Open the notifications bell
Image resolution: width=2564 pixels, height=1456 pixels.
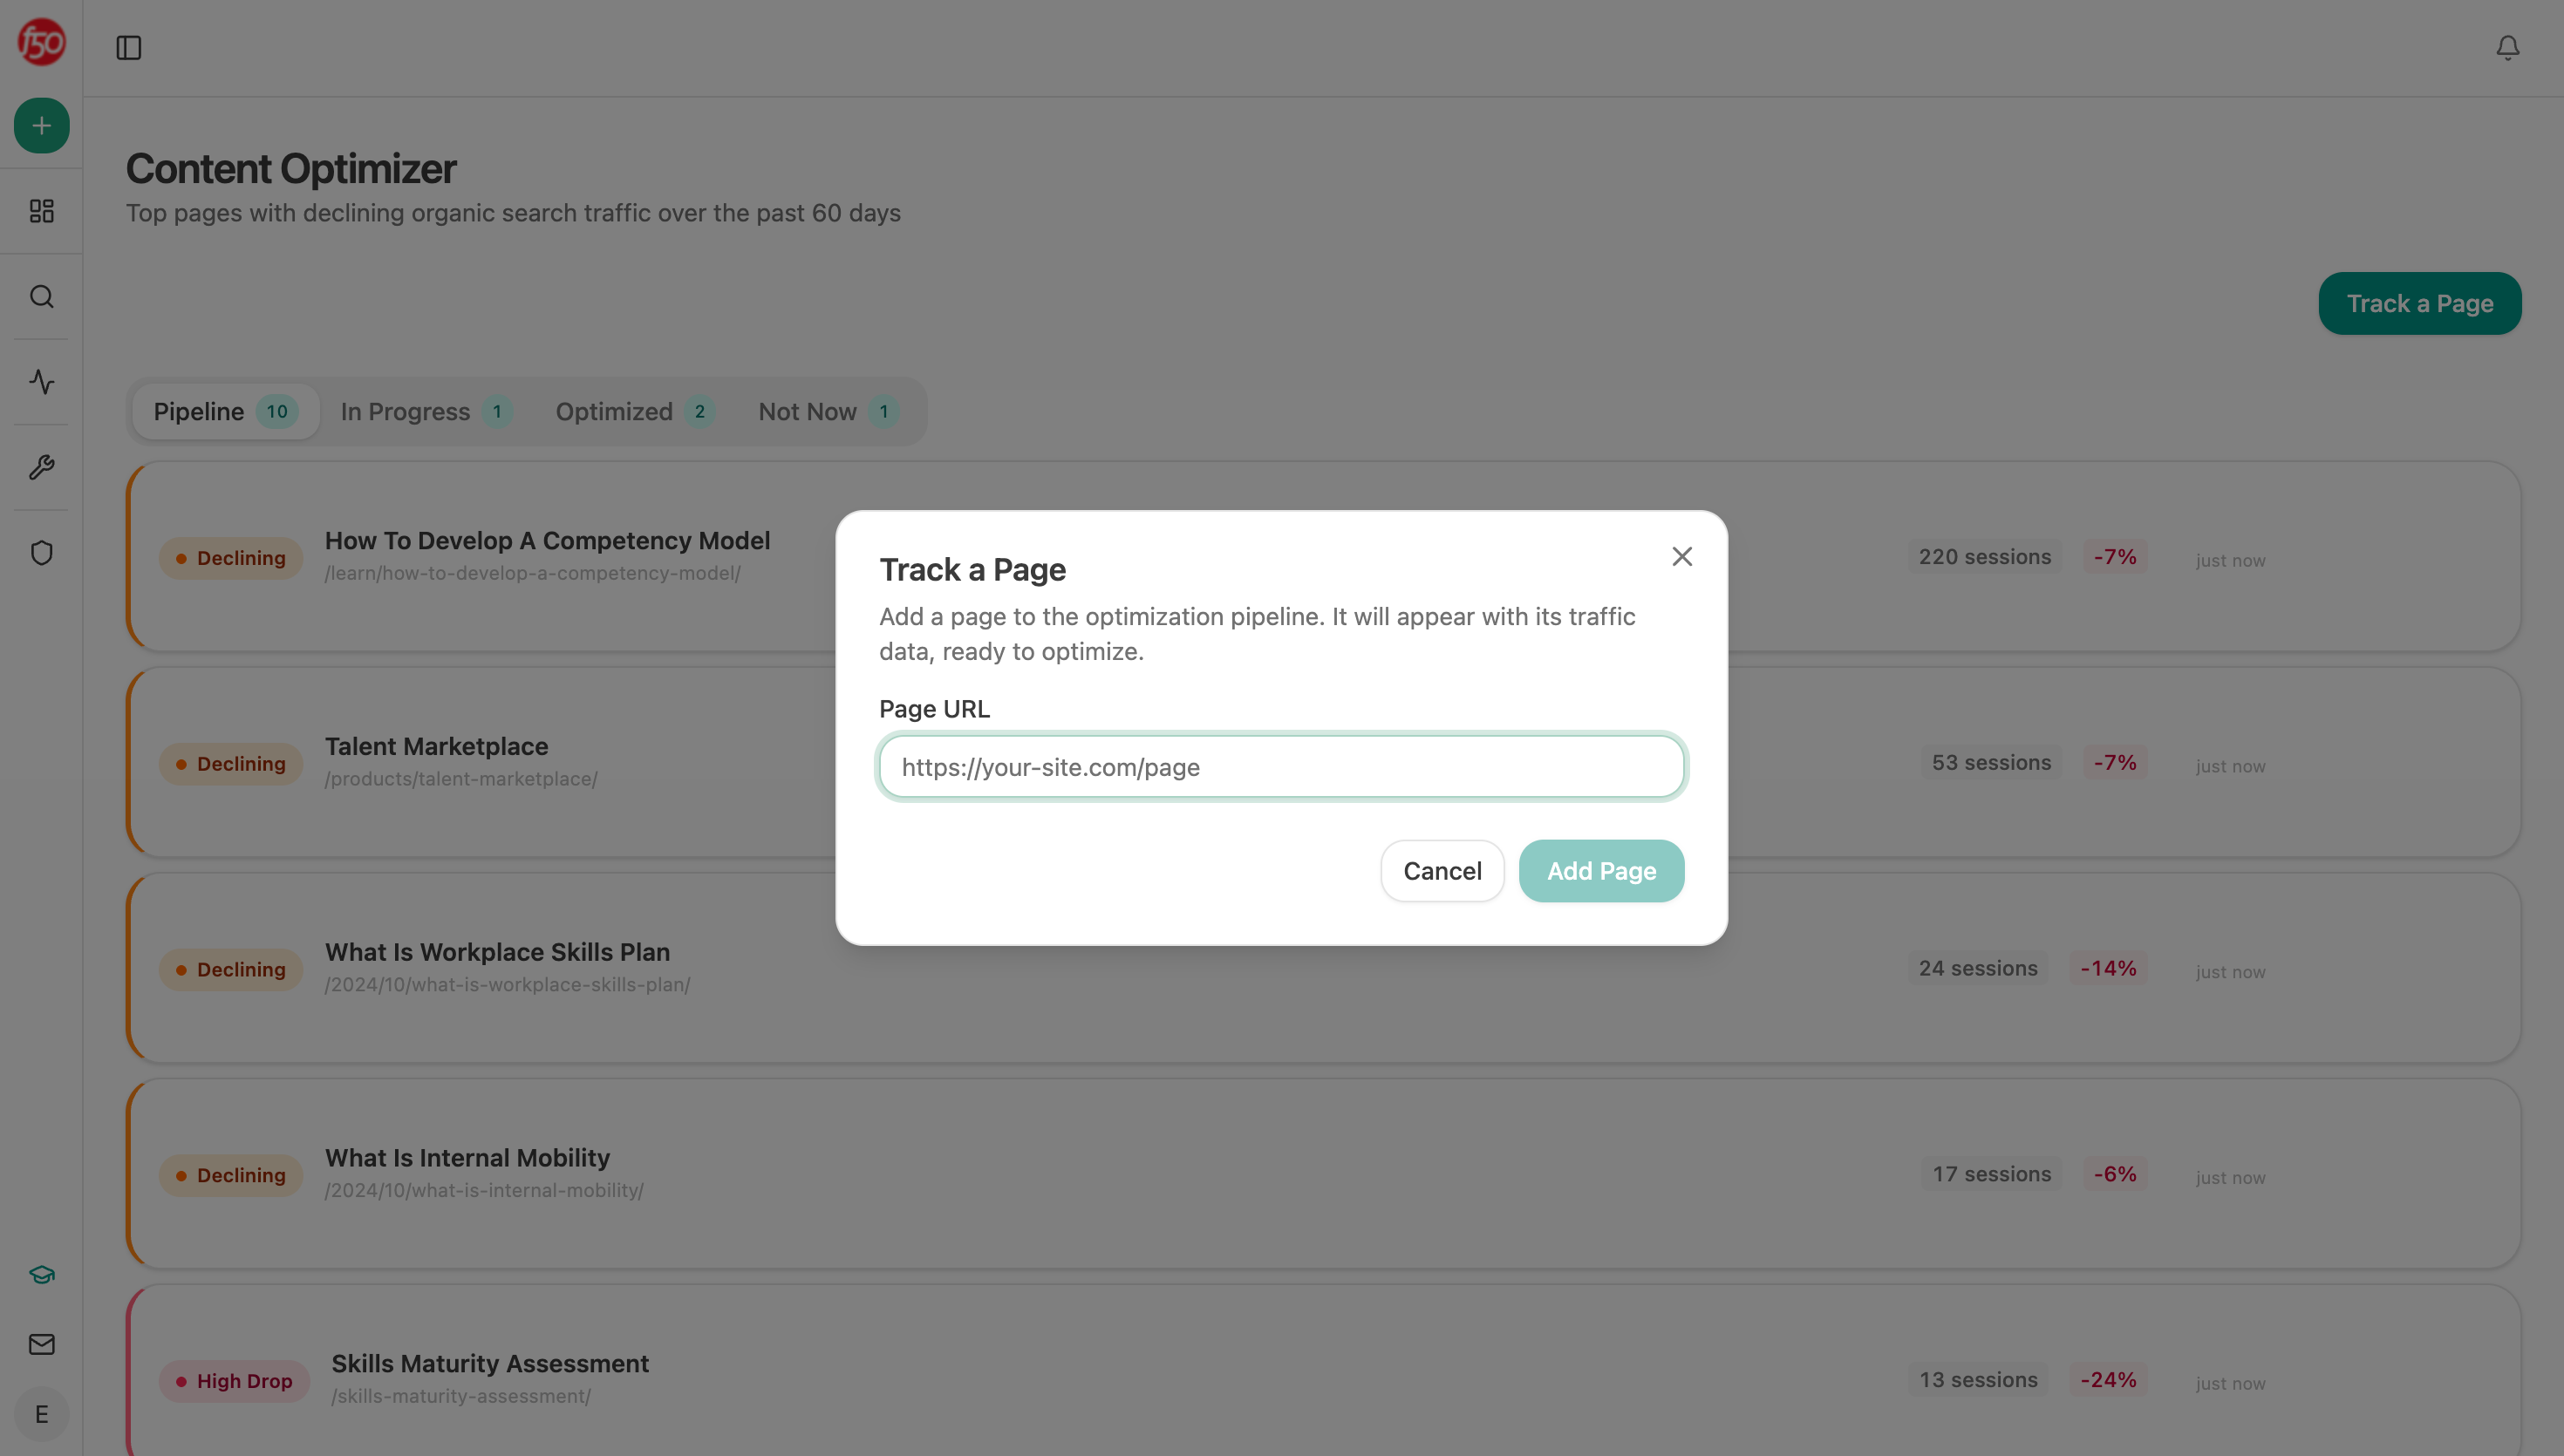click(2507, 48)
